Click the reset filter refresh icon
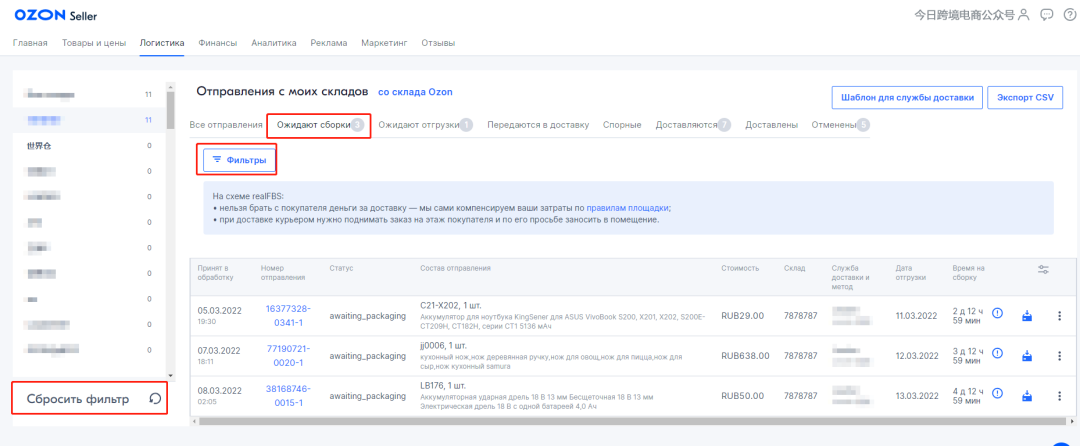The height and width of the screenshot is (446, 1080). coord(155,399)
